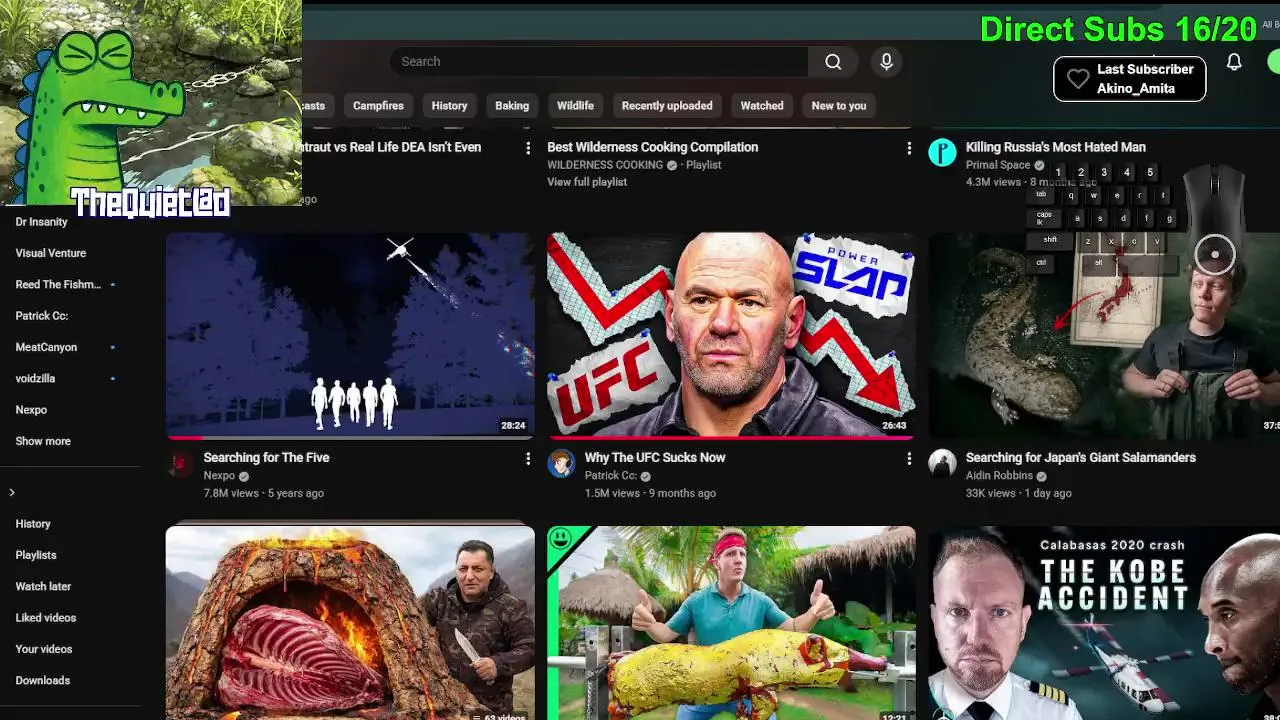This screenshot has height=720, width=1280.
Task: Open Nexpo channel avatar under video
Action: click(180, 463)
